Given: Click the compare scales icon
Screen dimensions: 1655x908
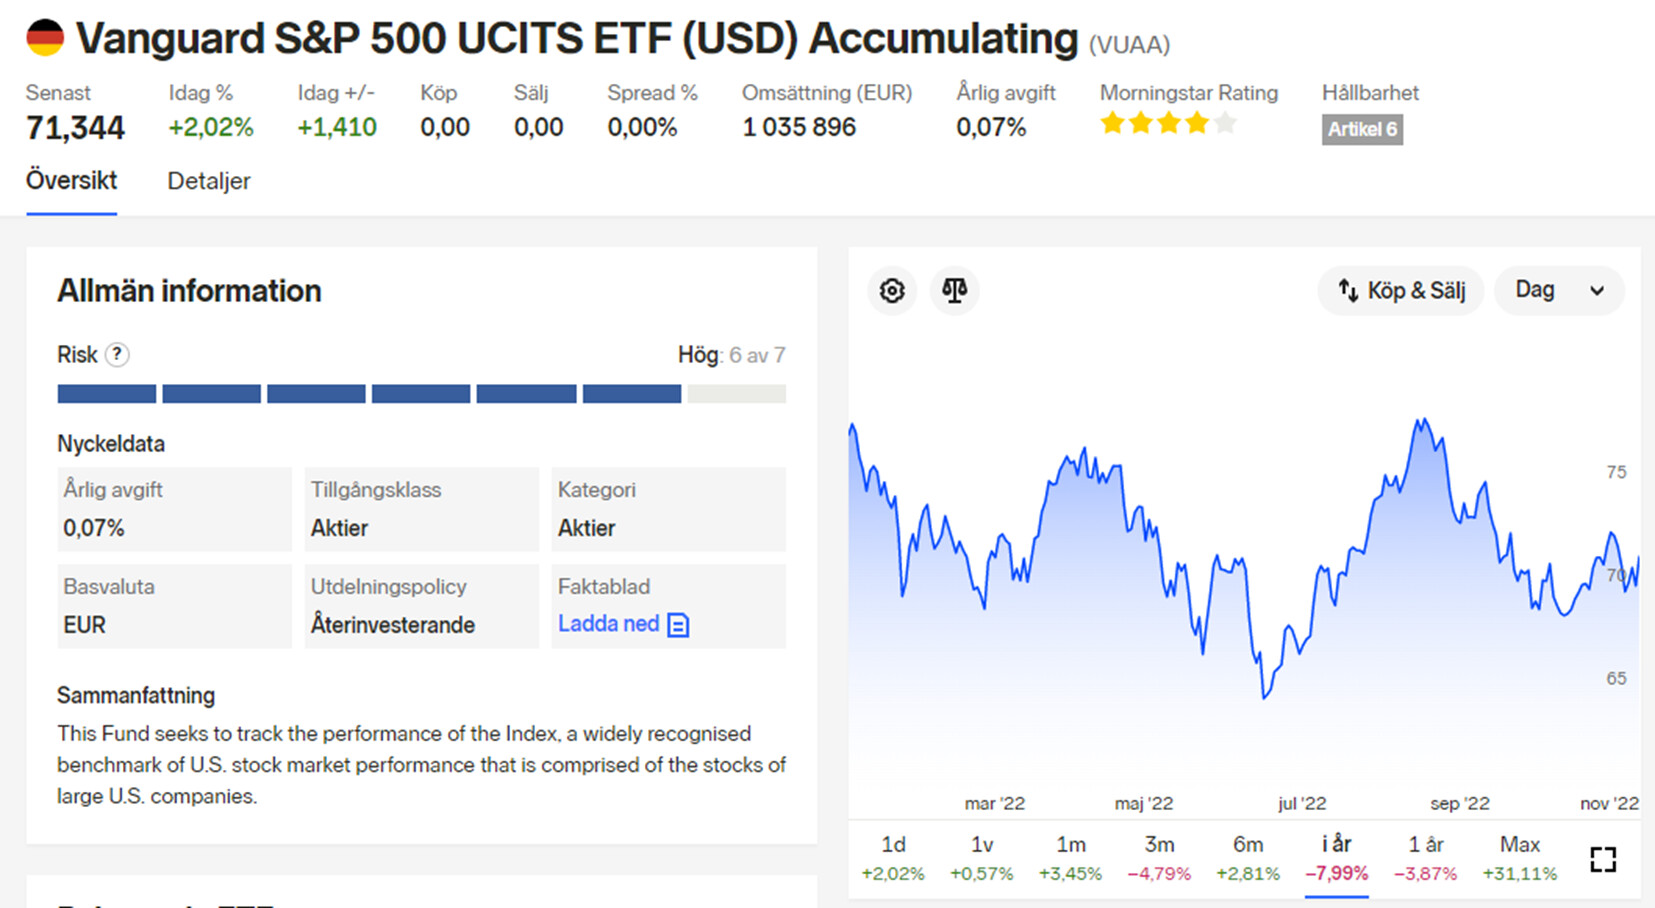Looking at the screenshot, I should tap(954, 291).
